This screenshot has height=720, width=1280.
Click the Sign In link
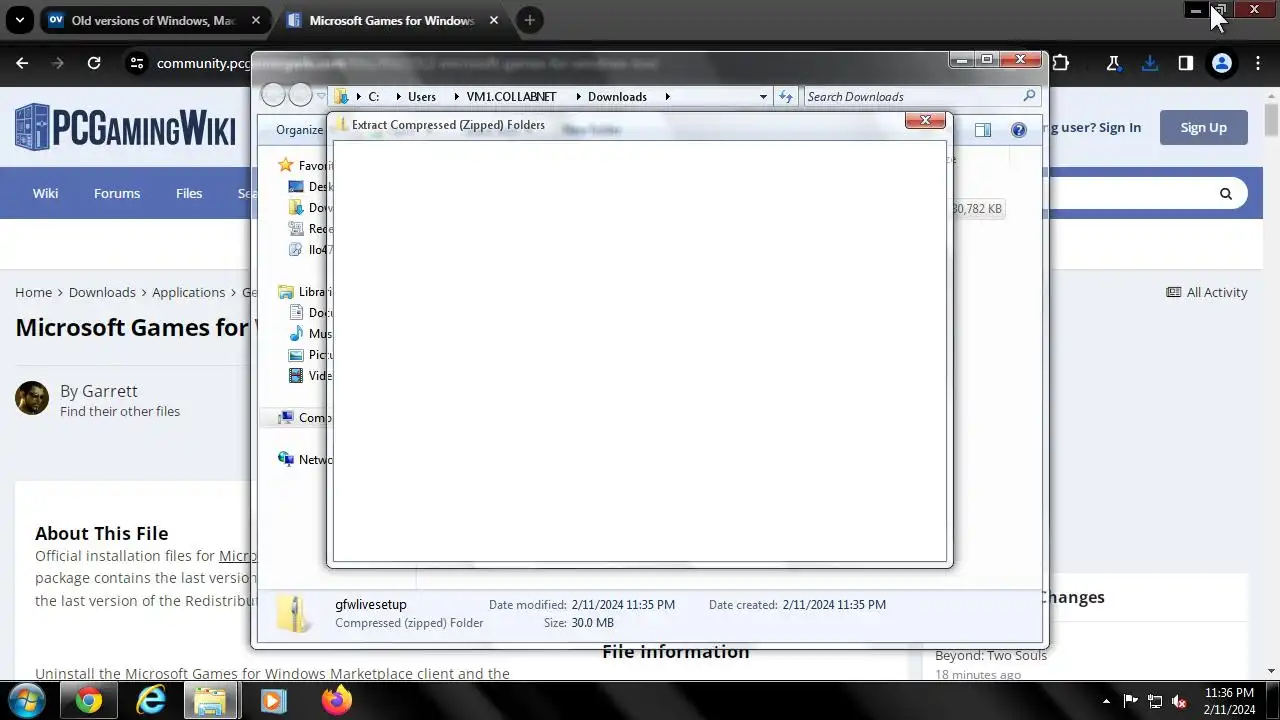pyautogui.click(x=1119, y=127)
